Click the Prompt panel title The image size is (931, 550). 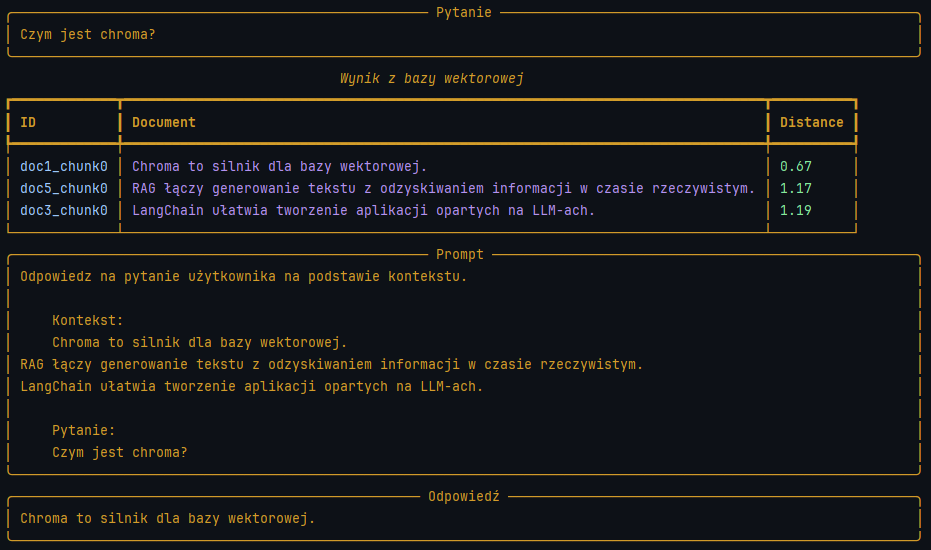click(x=460, y=255)
